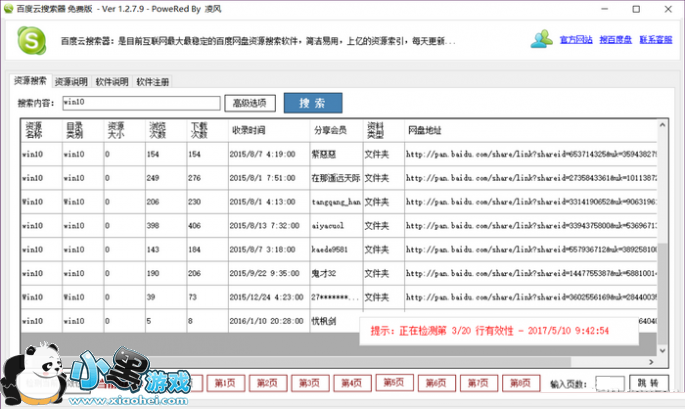Click the 跳转 jump button
Image resolution: width=685 pixels, height=409 pixels.
647,383
